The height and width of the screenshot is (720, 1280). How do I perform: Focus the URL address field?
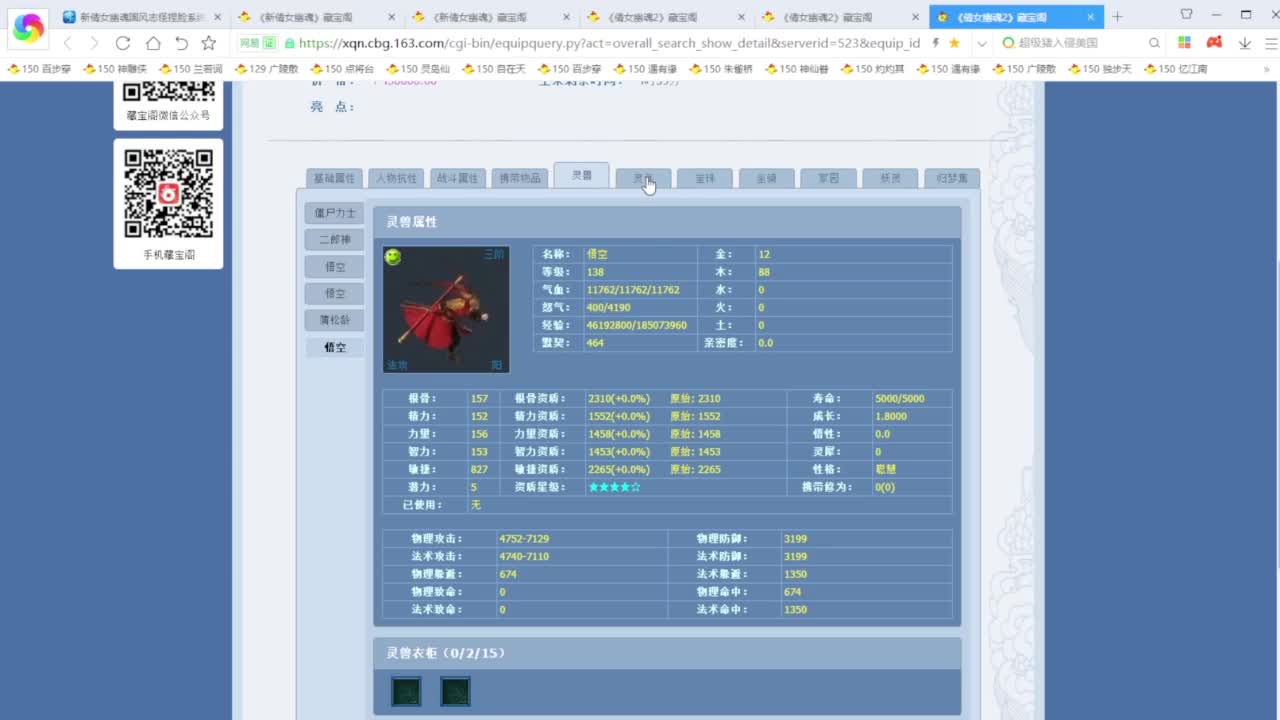(x=610, y=43)
